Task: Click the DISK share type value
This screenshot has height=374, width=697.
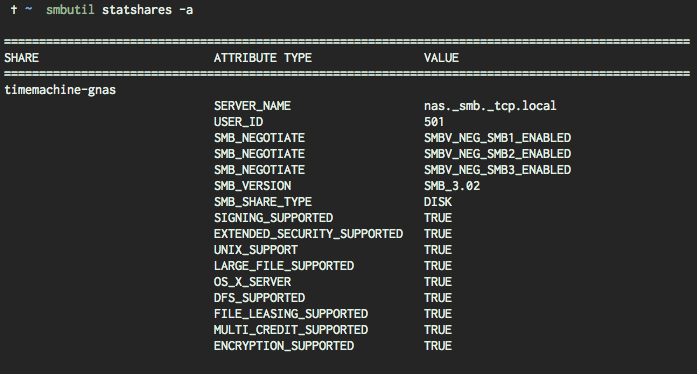Action: [438, 202]
